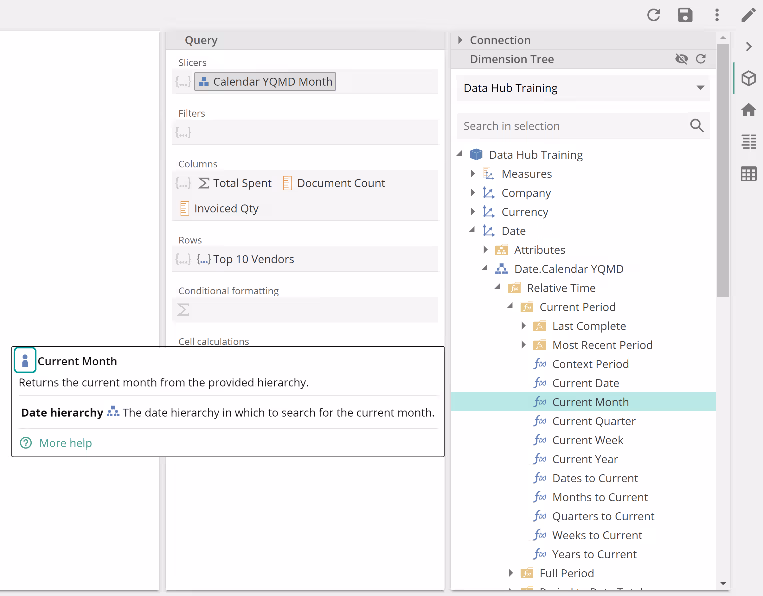
Task: Click the home icon in right sidebar
Action: [748, 110]
